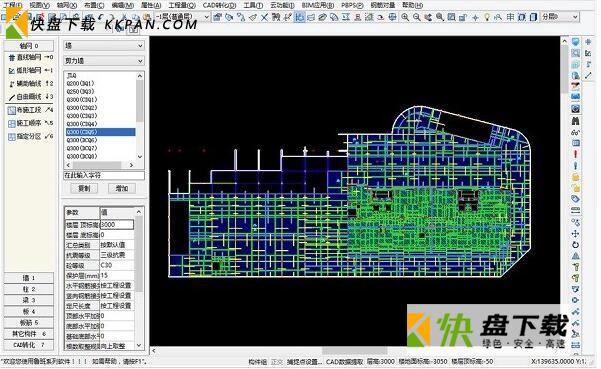Click the X delete icon in top toolbar
The height and width of the screenshot is (369, 601).
coord(264,17)
